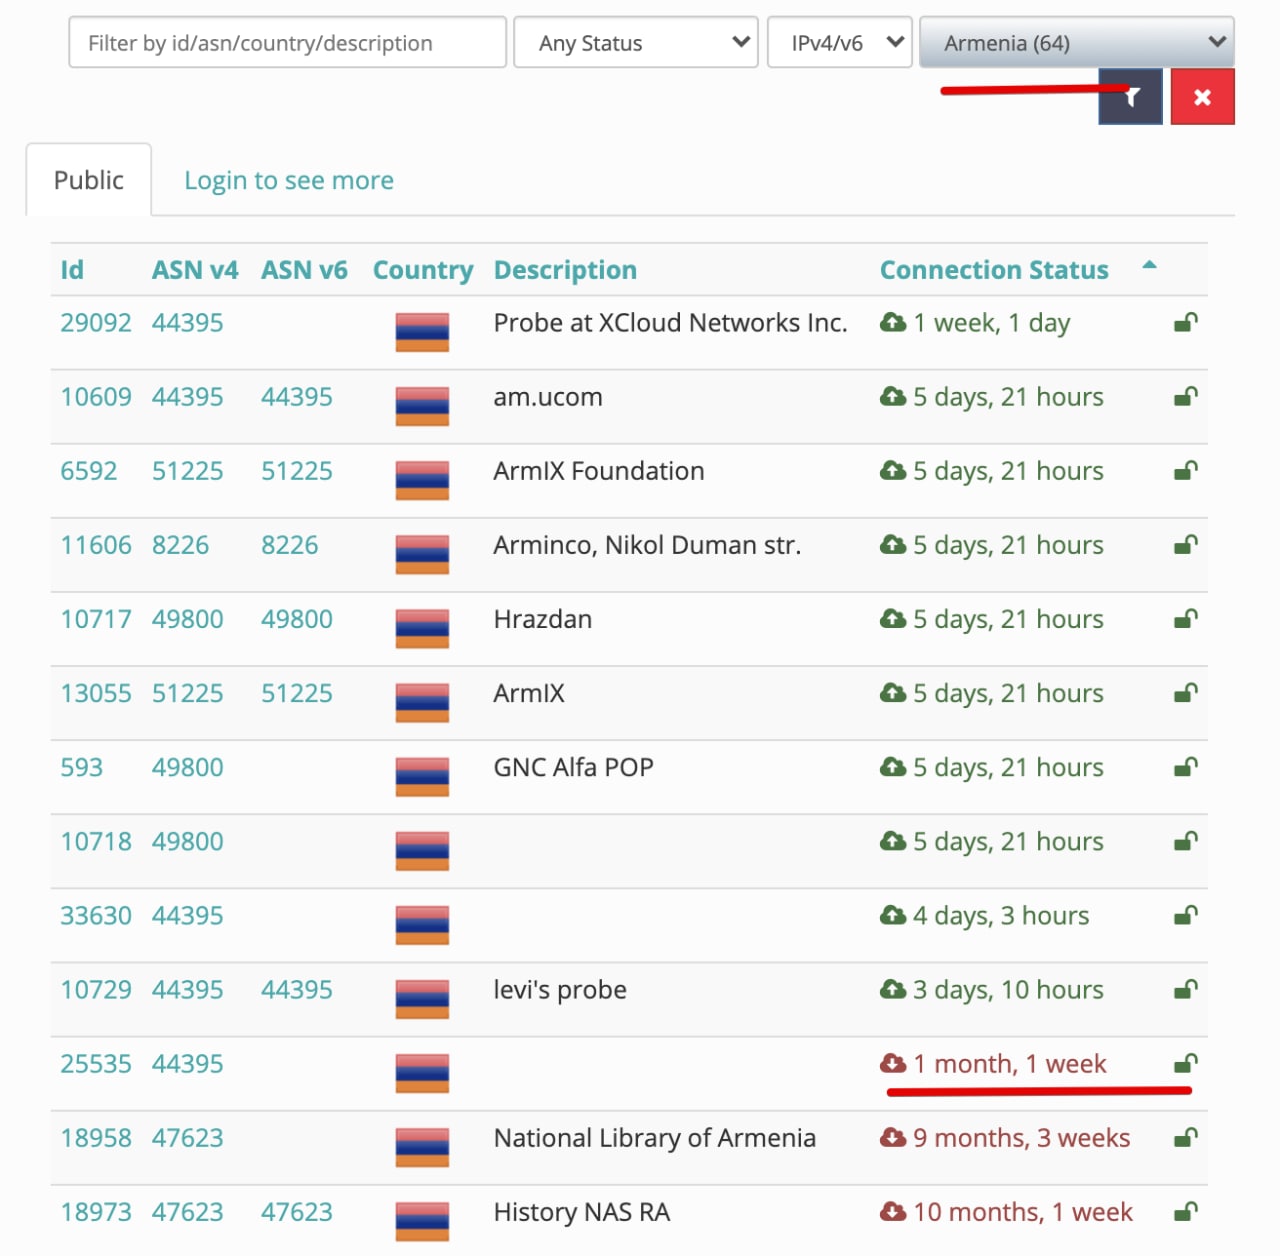Sort by Description column header
Viewport: 1280px width, 1256px height.
tap(565, 270)
